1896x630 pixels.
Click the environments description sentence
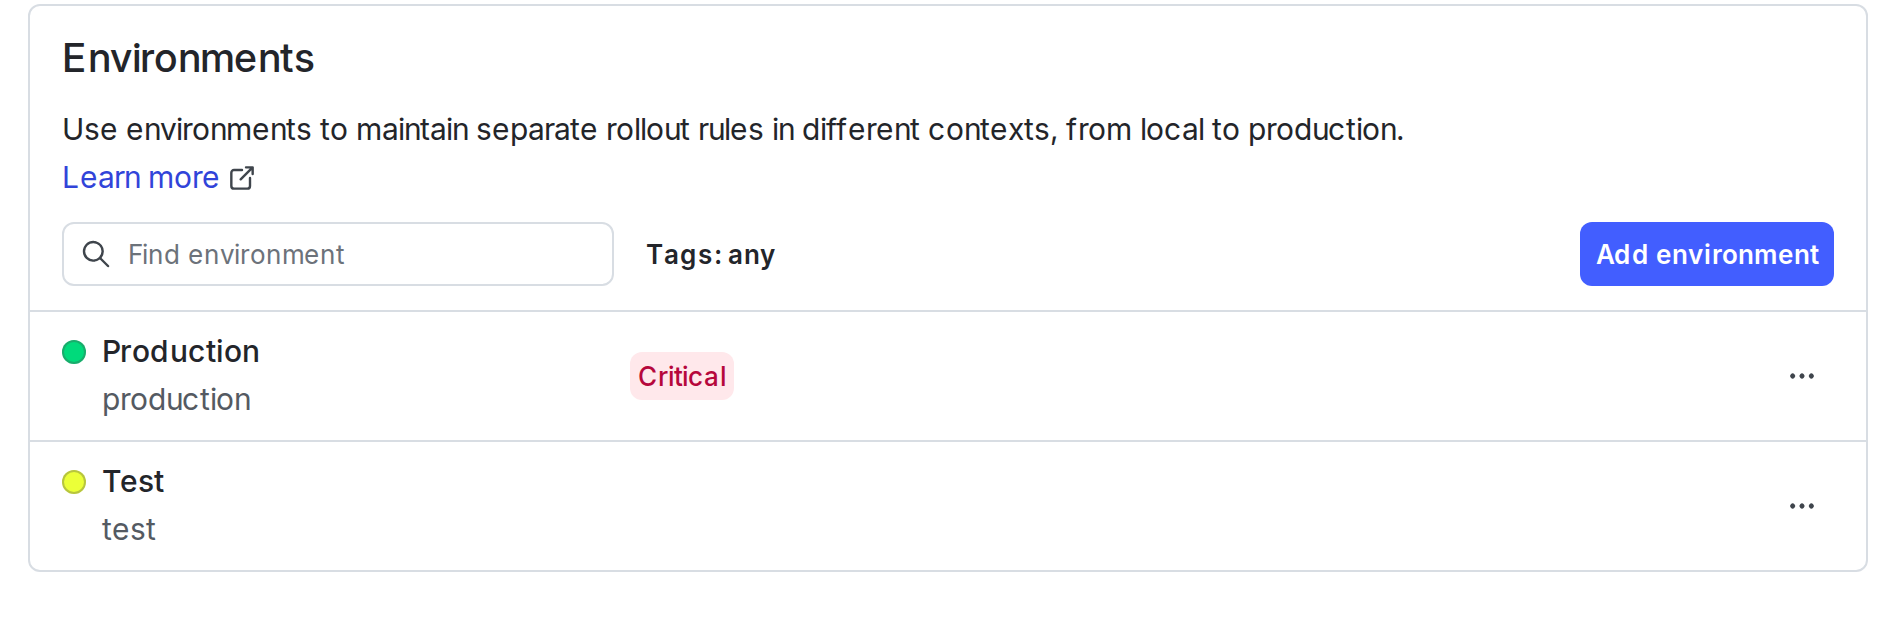coord(732,130)
